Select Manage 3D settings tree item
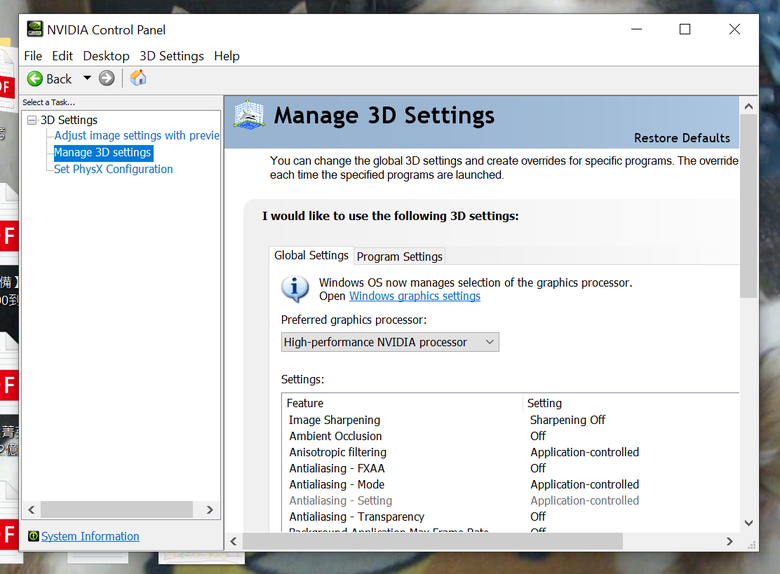The image size is (780, 574). coord(102,152)
